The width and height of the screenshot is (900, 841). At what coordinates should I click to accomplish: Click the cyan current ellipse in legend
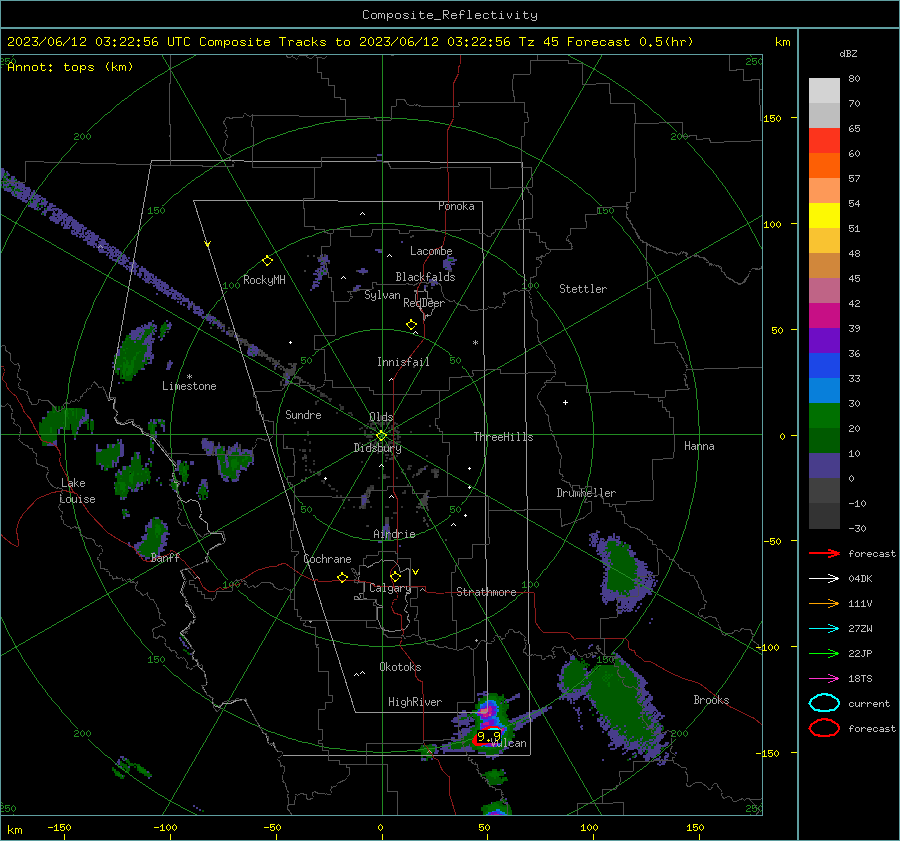(x=824, y=703)
